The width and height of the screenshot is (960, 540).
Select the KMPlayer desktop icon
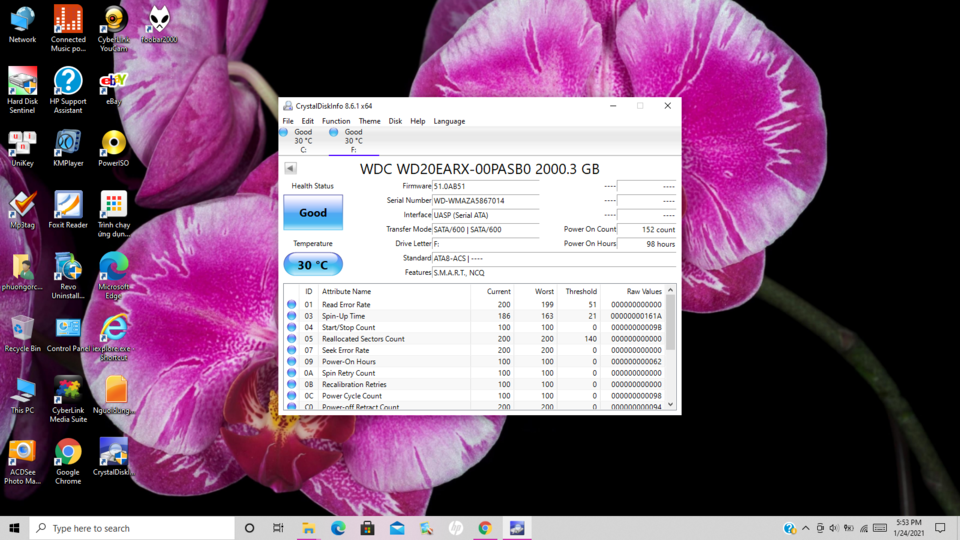tap(68, 149)
